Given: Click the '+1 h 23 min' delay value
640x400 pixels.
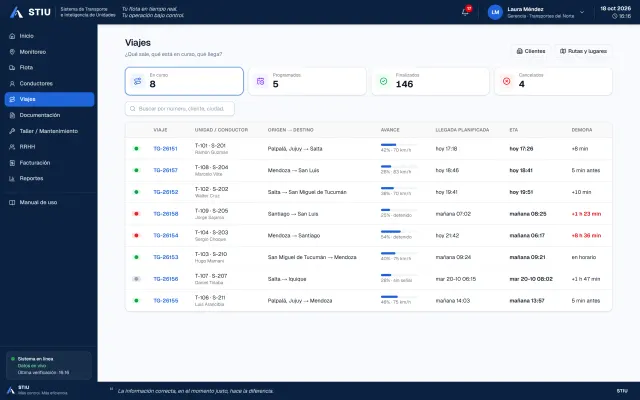Looking at the screenshot, I should click(586, 214).
